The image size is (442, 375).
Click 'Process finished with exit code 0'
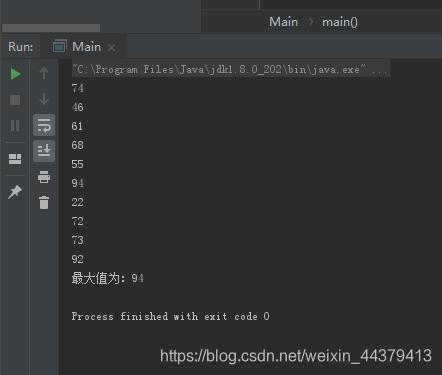click(x=170, y=316)
